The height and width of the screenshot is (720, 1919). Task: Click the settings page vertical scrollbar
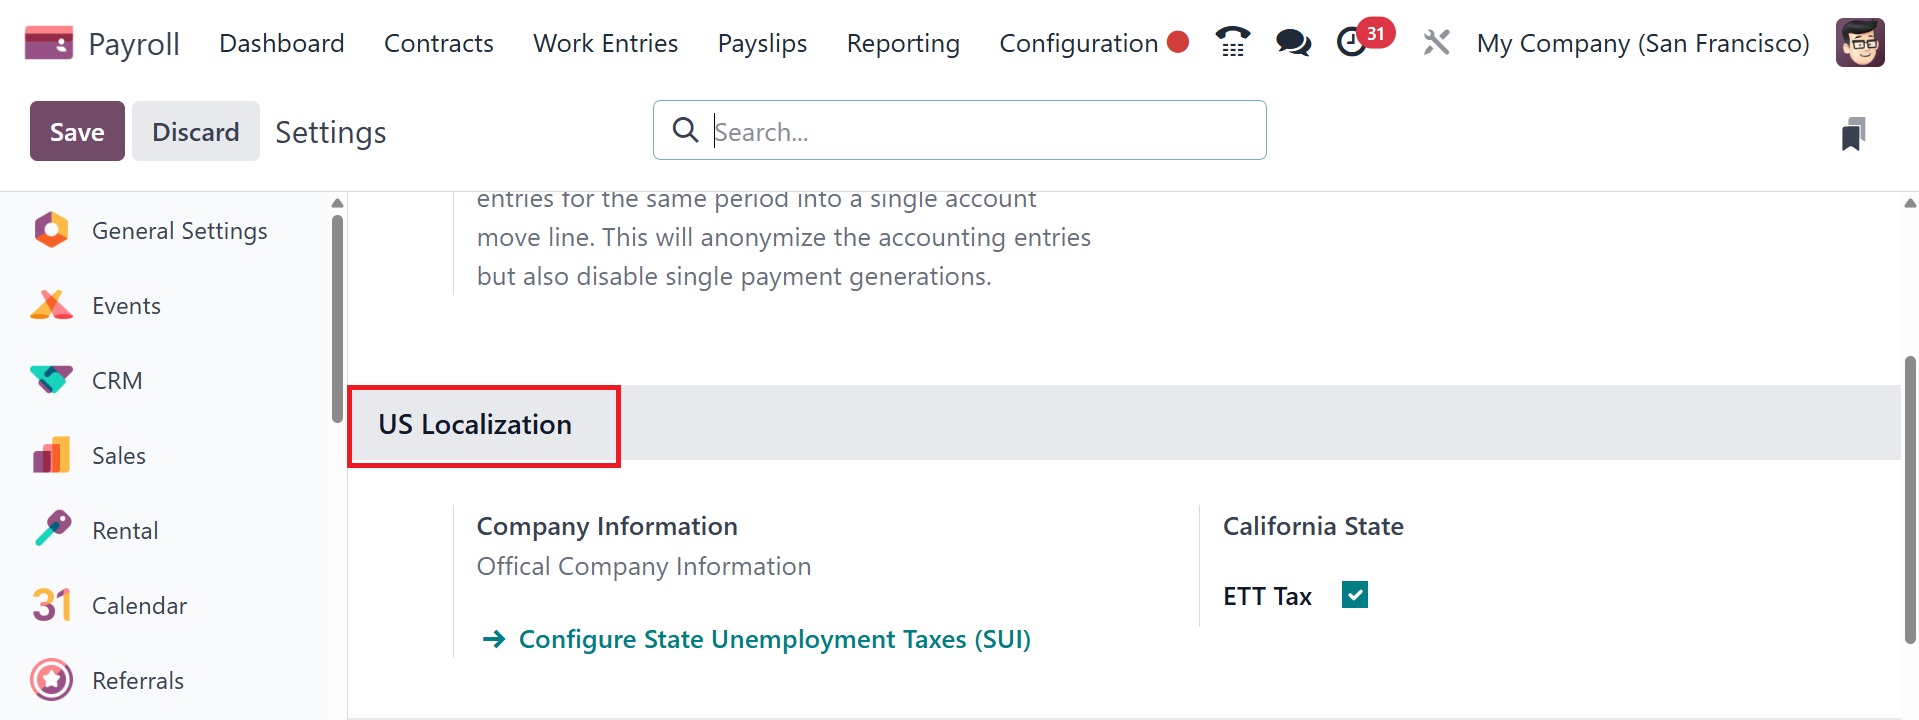tap(1910, 500)
